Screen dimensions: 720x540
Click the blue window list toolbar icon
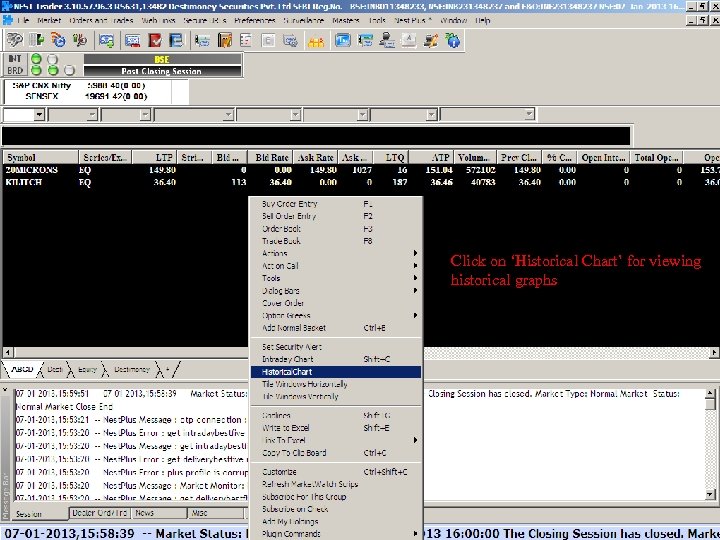click(x=176, y=40)
